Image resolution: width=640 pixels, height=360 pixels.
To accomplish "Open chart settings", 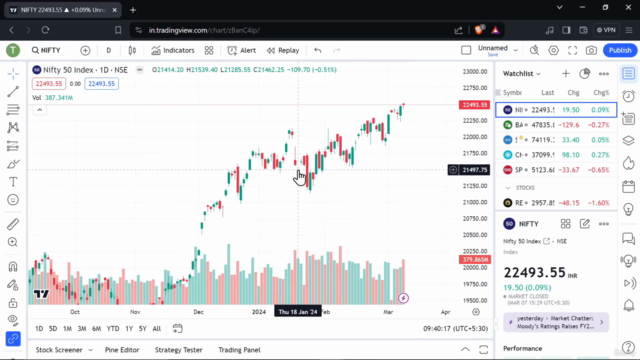I will [x=553, y=50].
